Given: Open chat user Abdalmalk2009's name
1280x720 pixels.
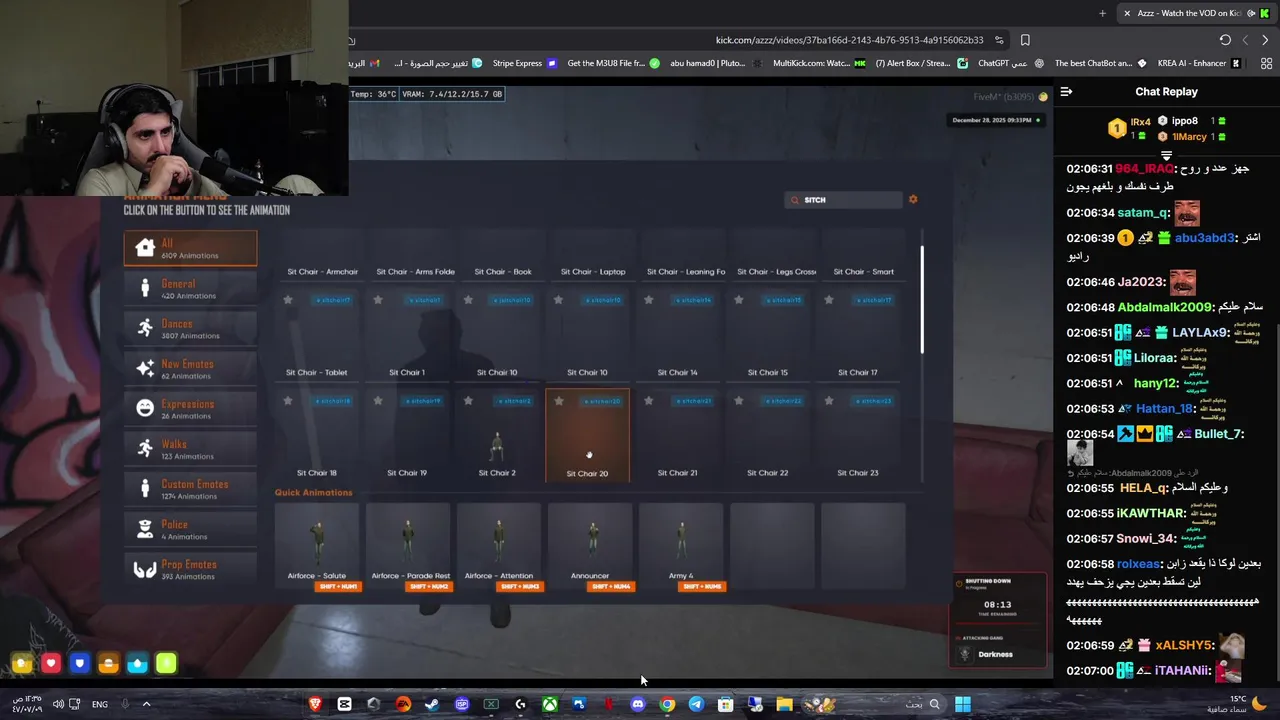Looking at the screenshot, I should click(x=1164, y=307).
